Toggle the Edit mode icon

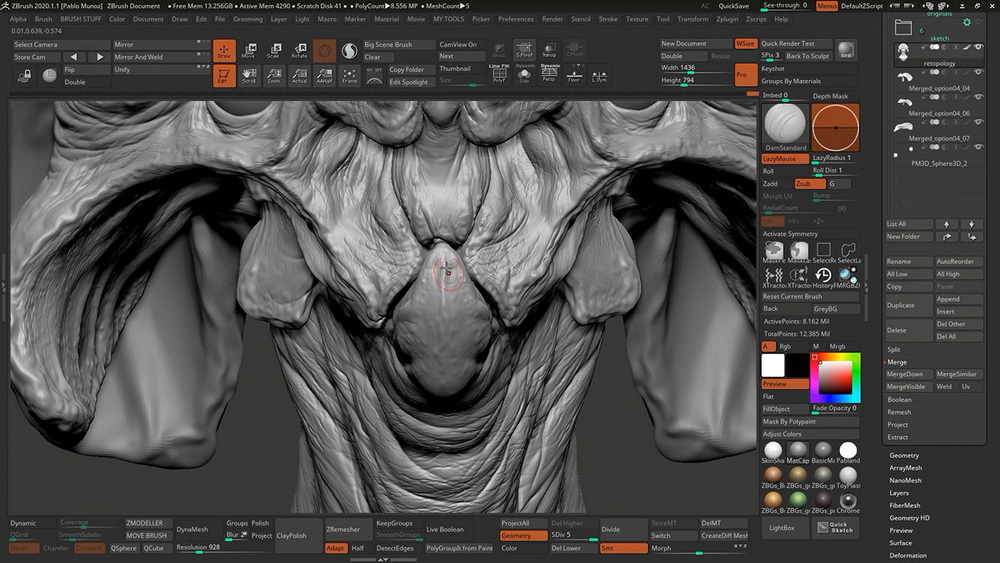(x=224, y=75)
